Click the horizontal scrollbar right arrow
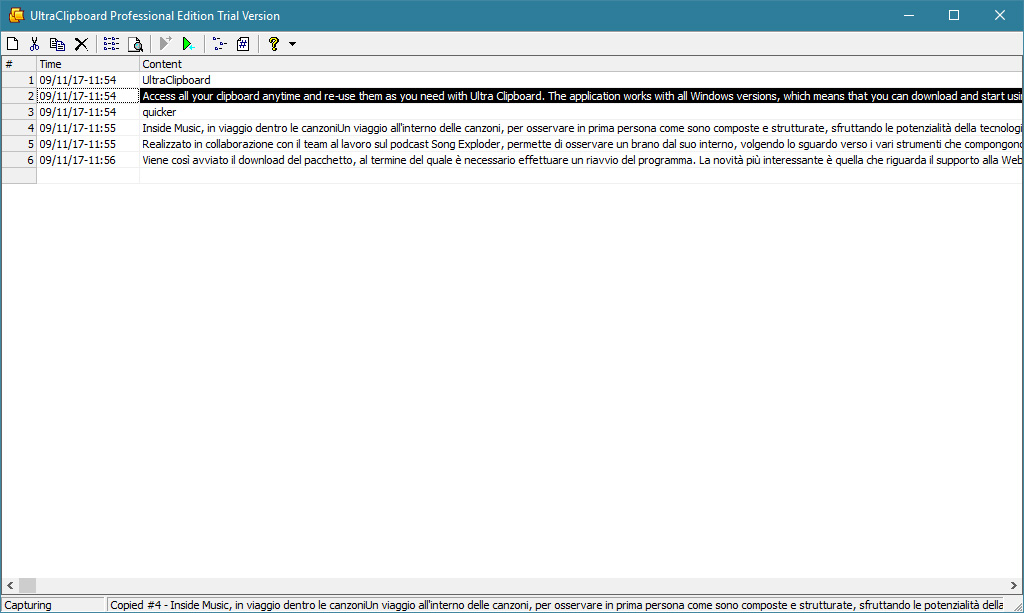1024x613 pixels. [1015, 585]
